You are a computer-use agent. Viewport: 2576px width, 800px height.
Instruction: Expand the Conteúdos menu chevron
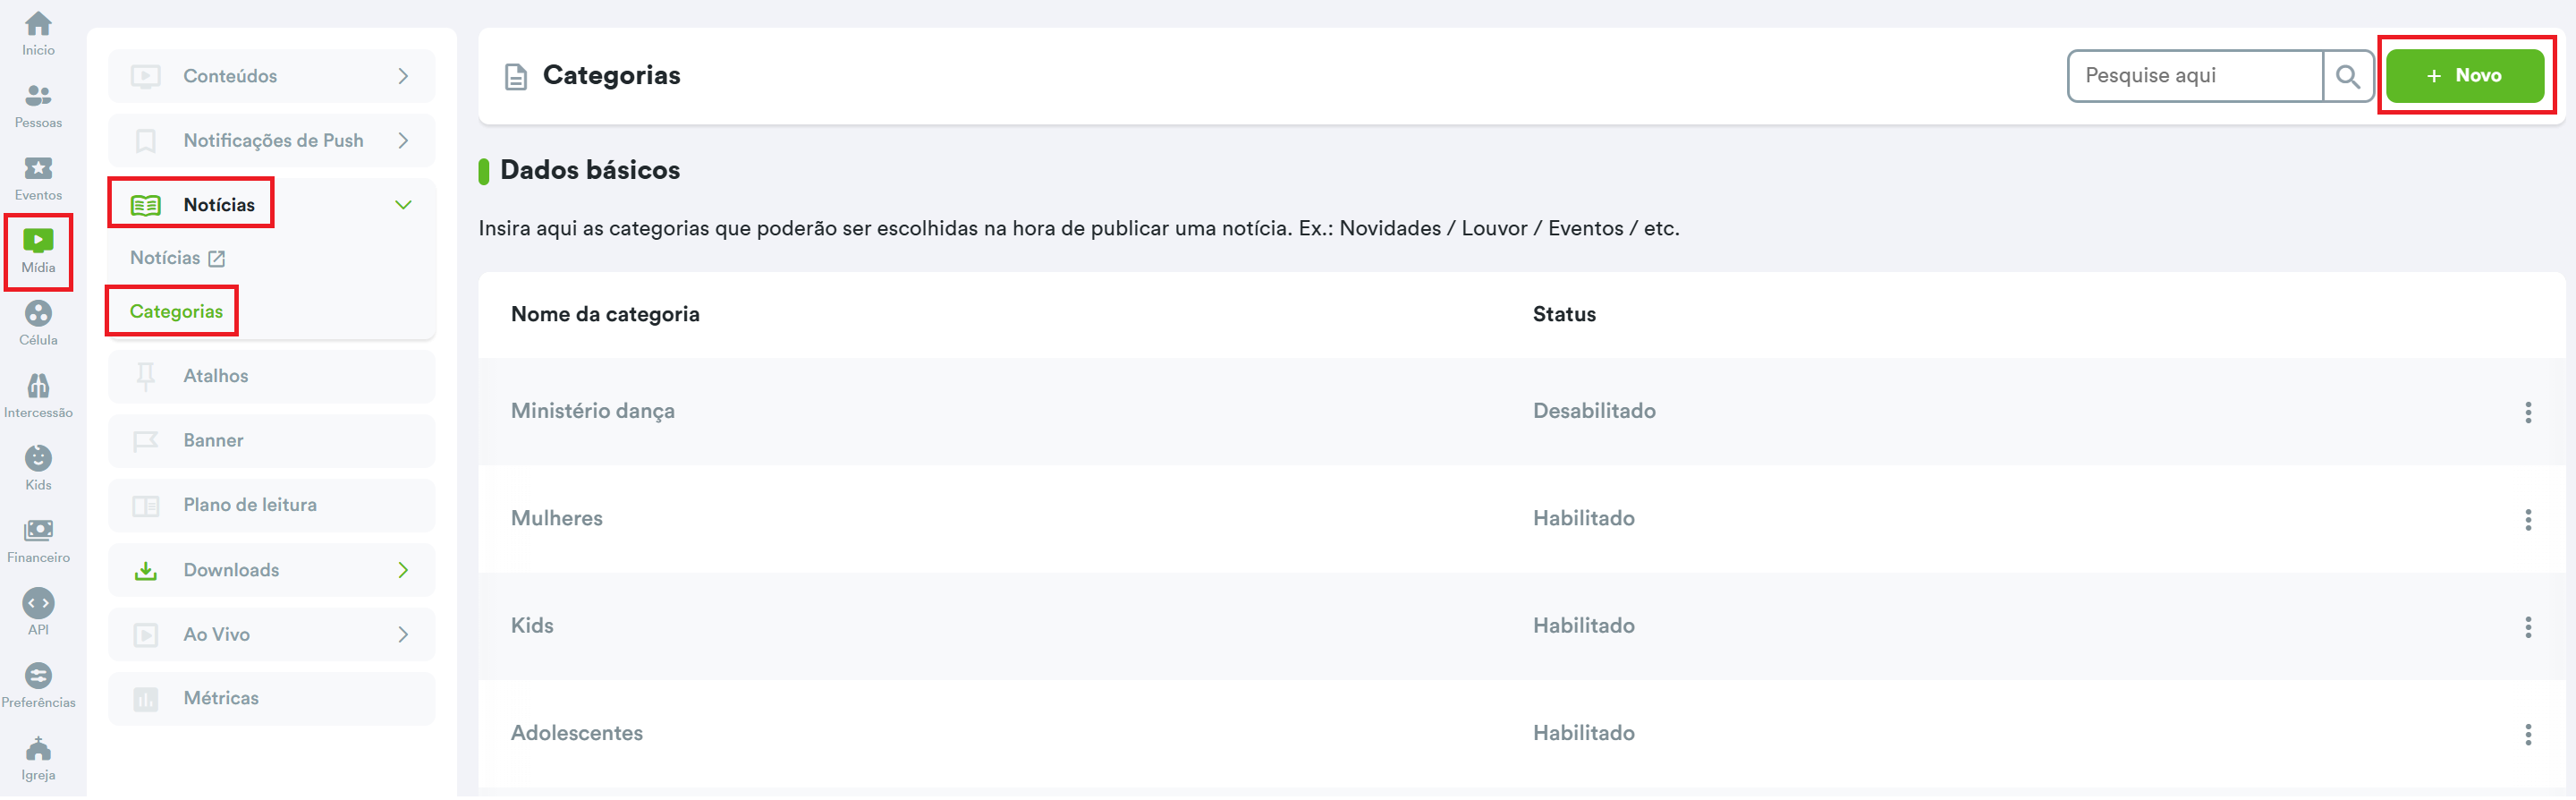pos(403,76)
